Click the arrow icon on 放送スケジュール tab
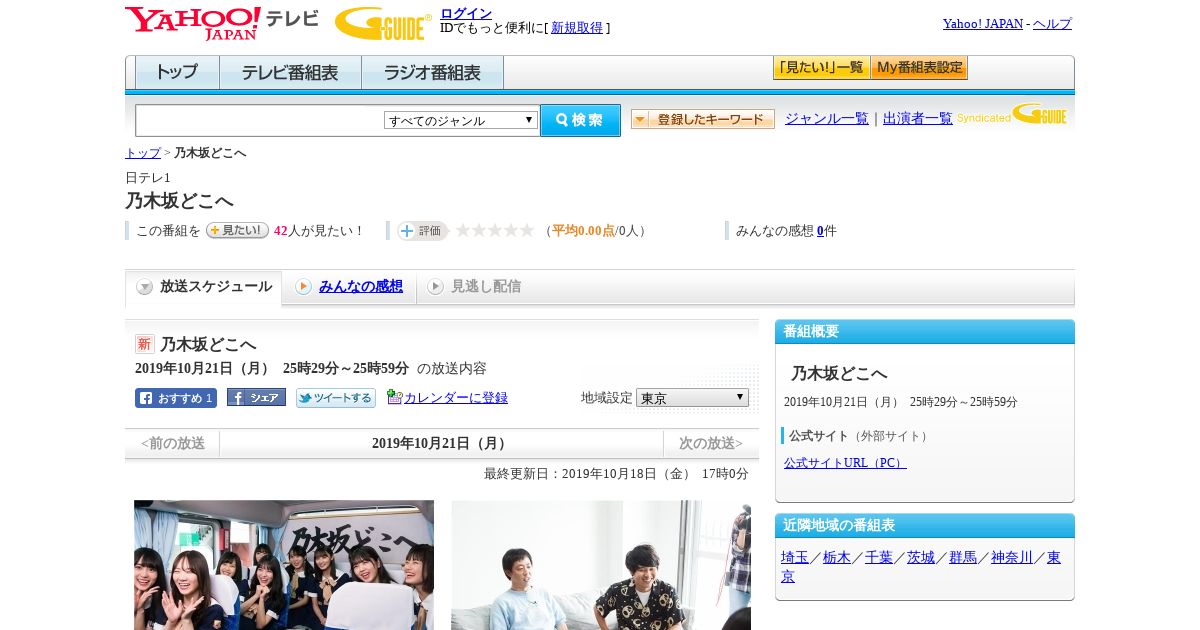Viewport: 1200px width, 630px height. coord(145,287)
